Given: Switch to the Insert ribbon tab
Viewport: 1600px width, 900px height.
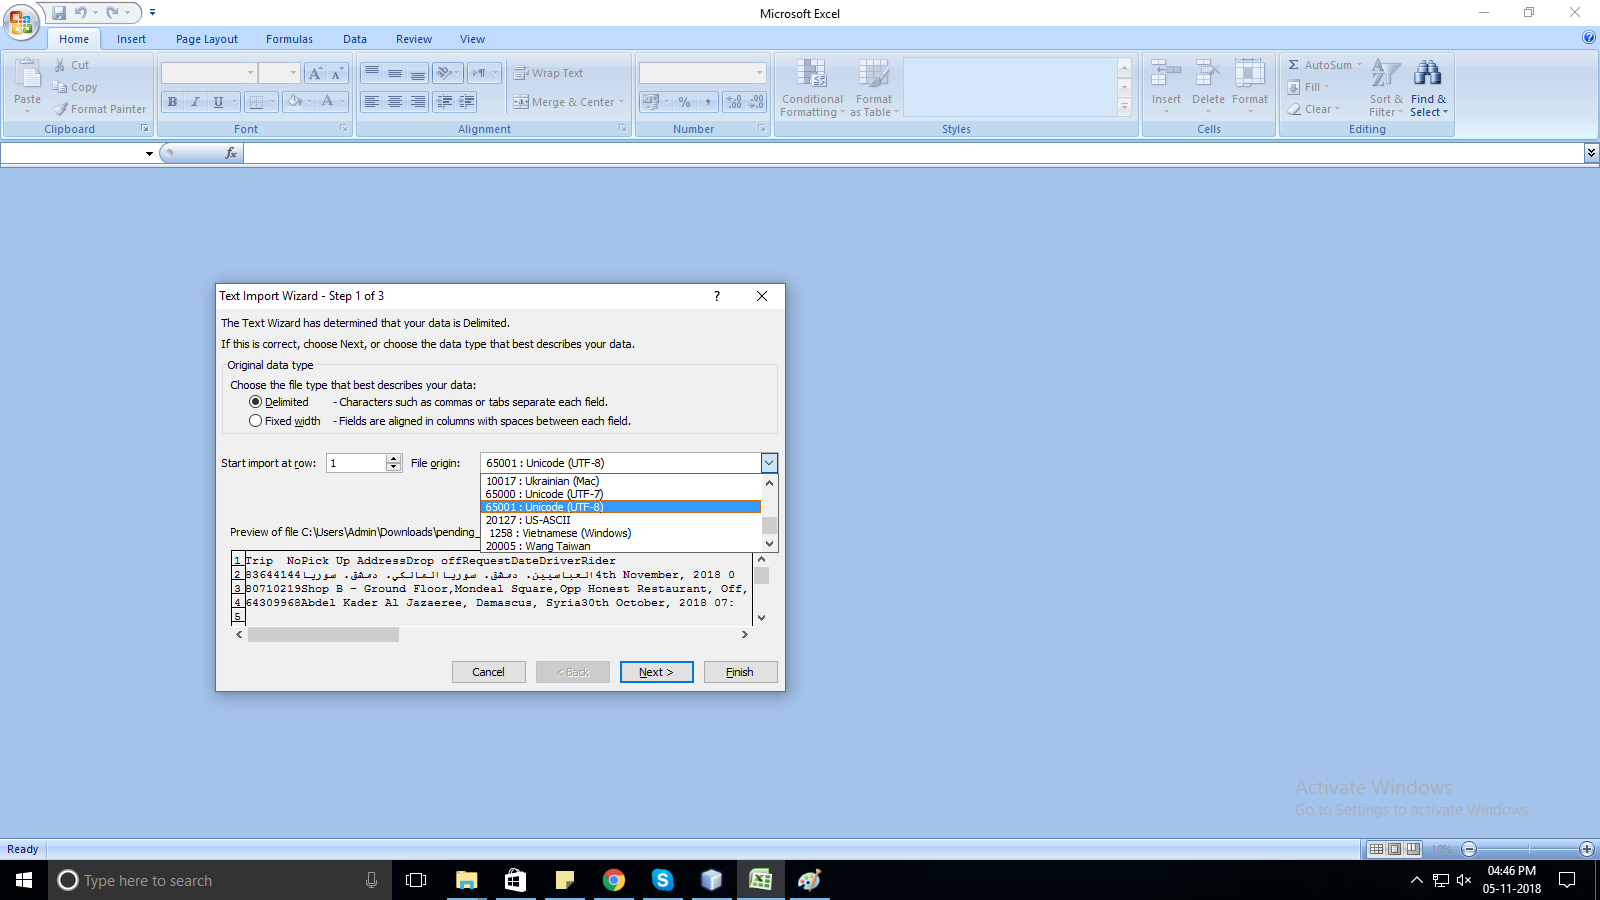Looking at the screenshot, I should [x=131, y=39].
